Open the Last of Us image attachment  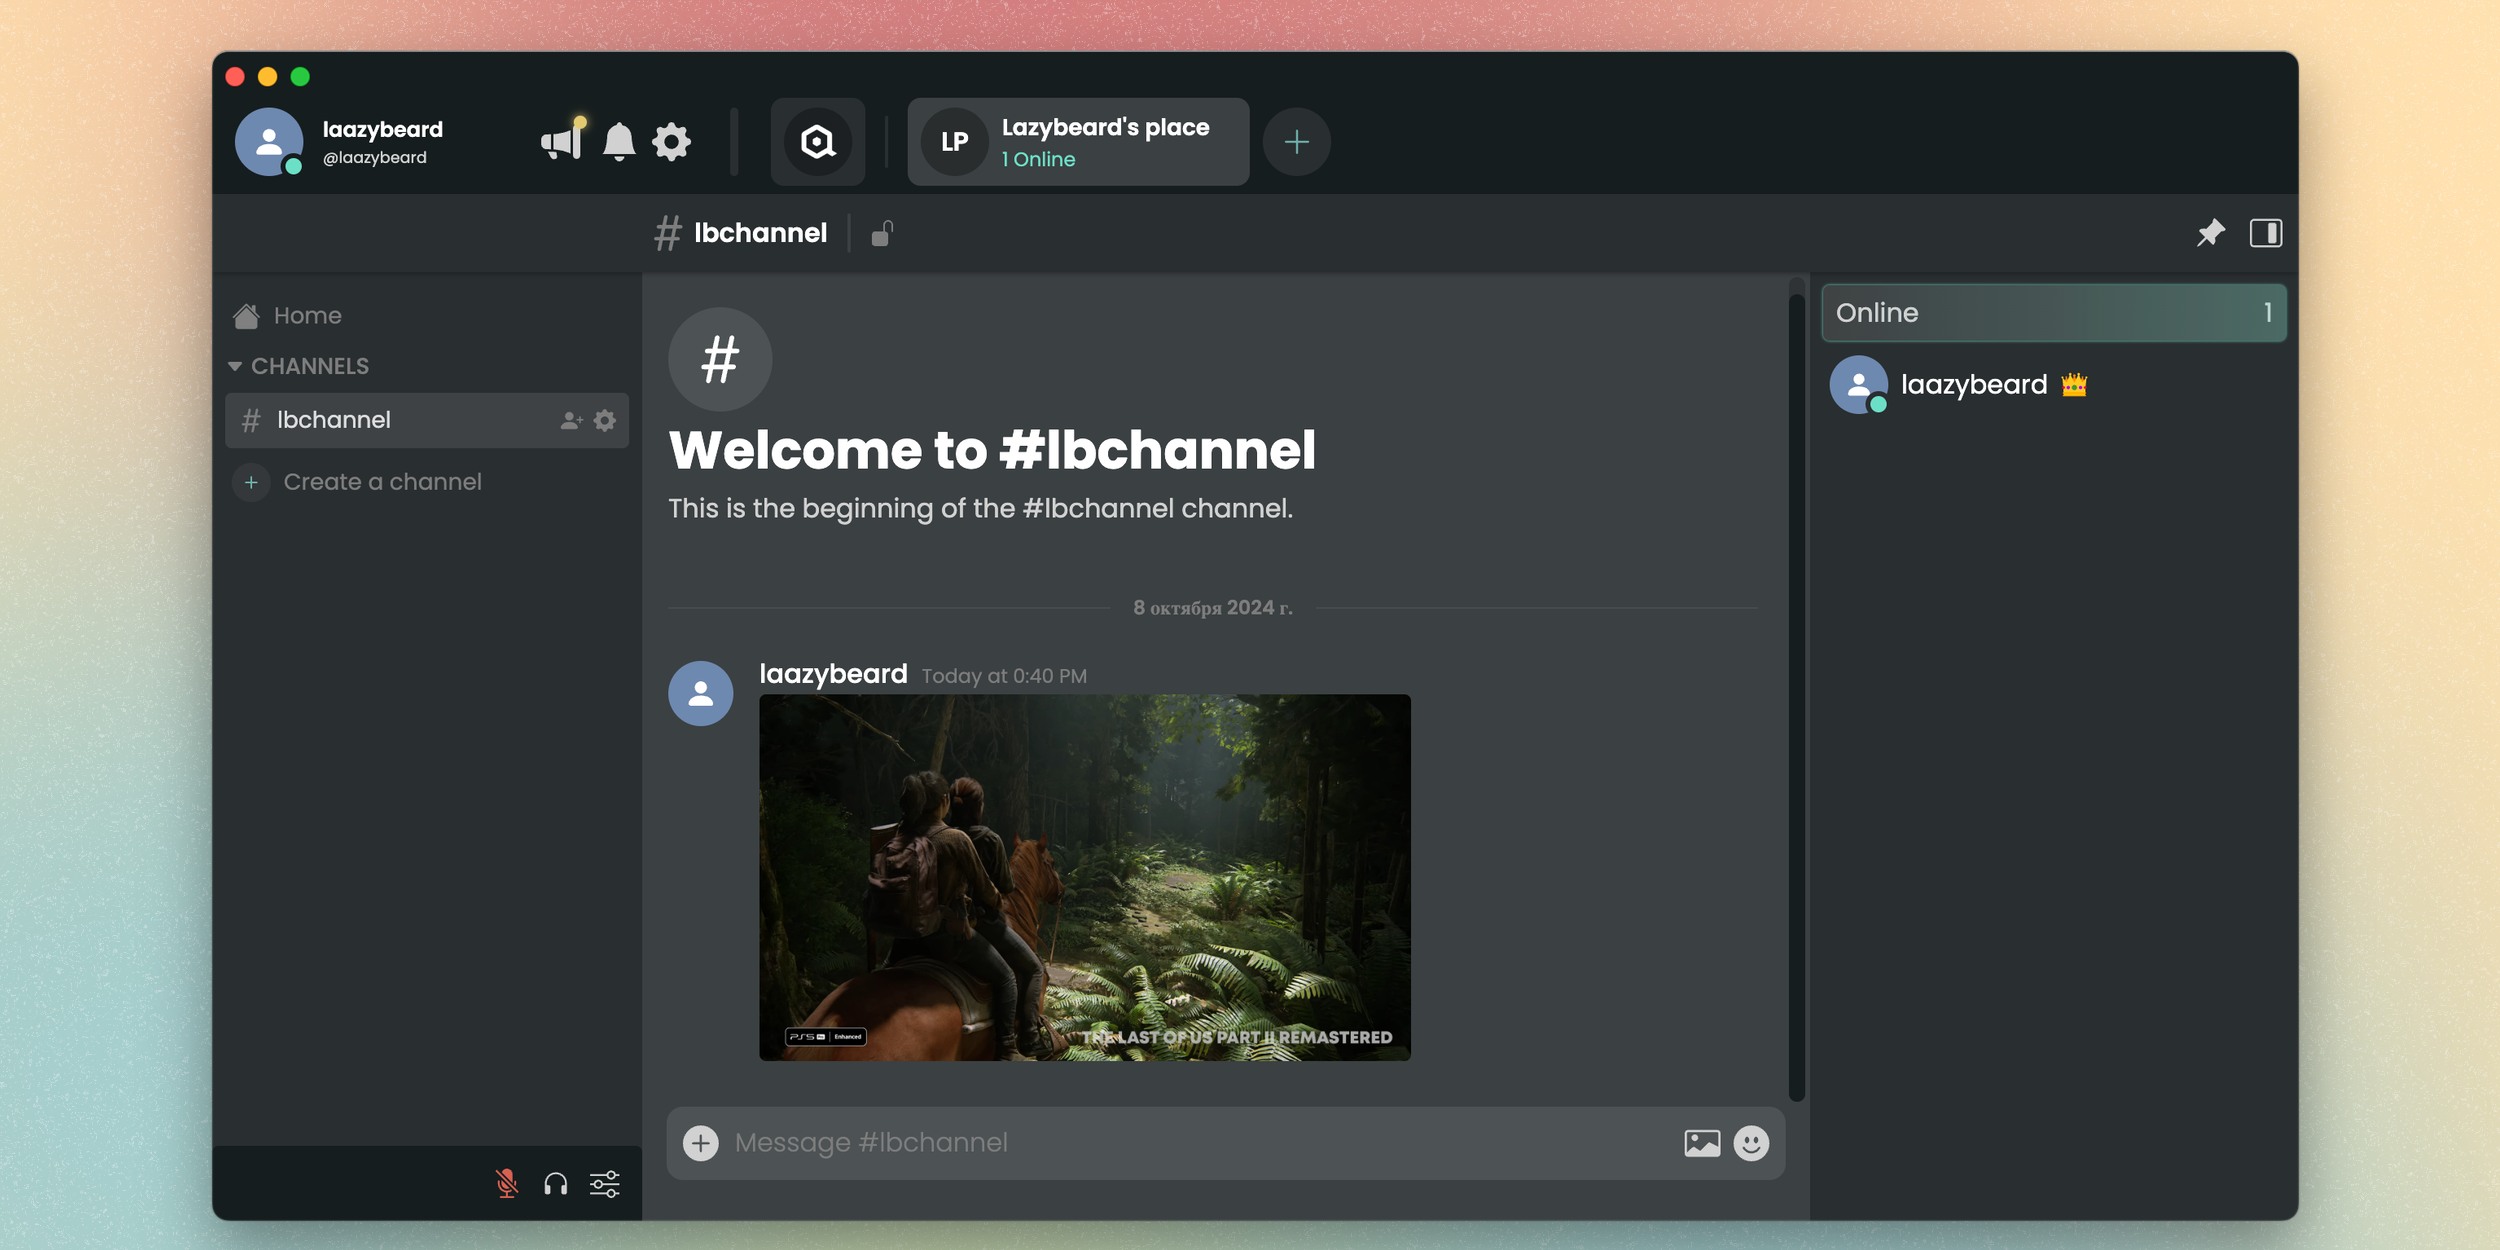(1085, 877)
